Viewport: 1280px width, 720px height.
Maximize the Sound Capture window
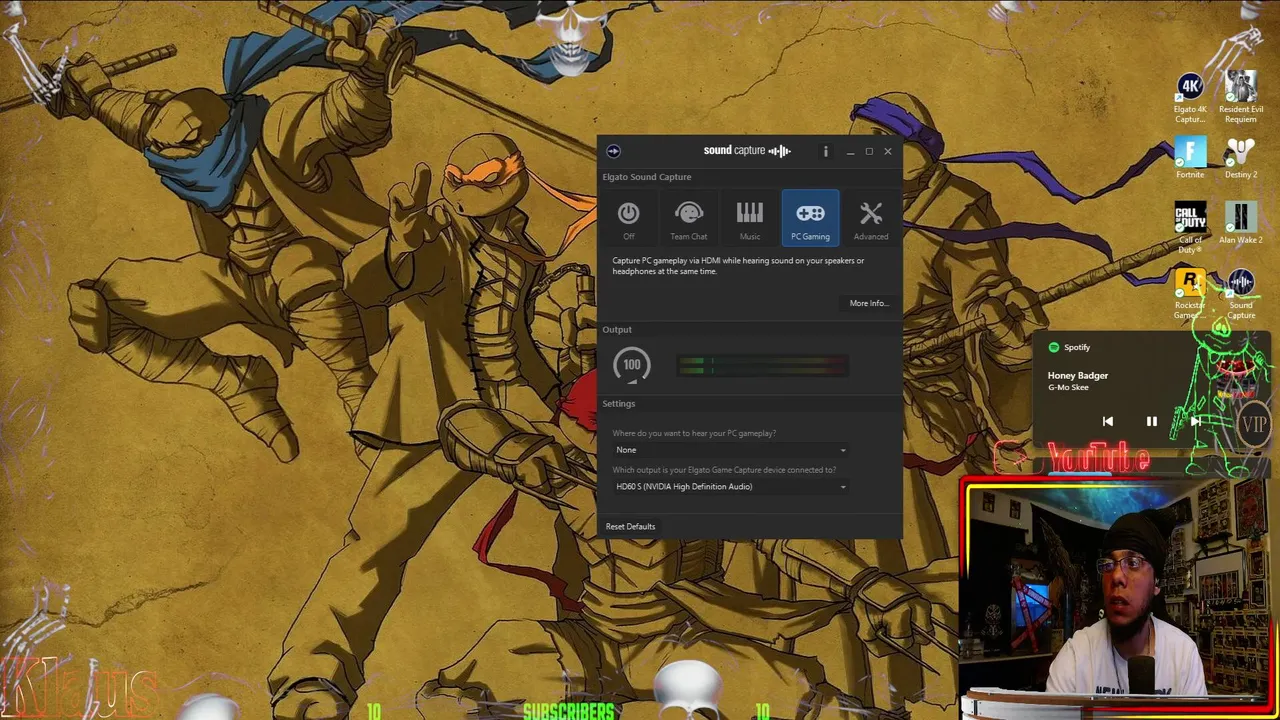point(869,151)
